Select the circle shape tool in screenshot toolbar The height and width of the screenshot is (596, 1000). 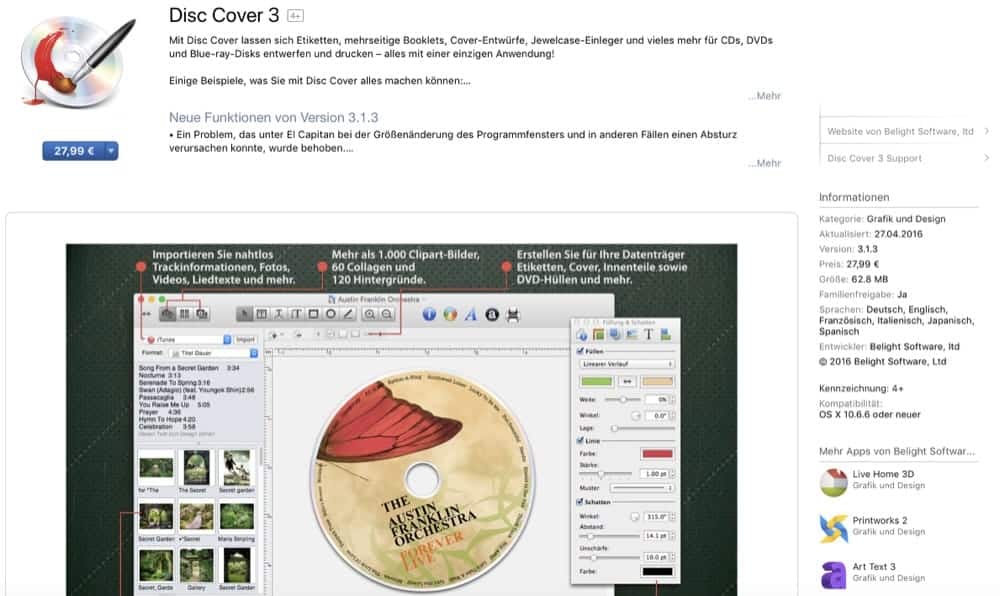[x=330, y=314]
